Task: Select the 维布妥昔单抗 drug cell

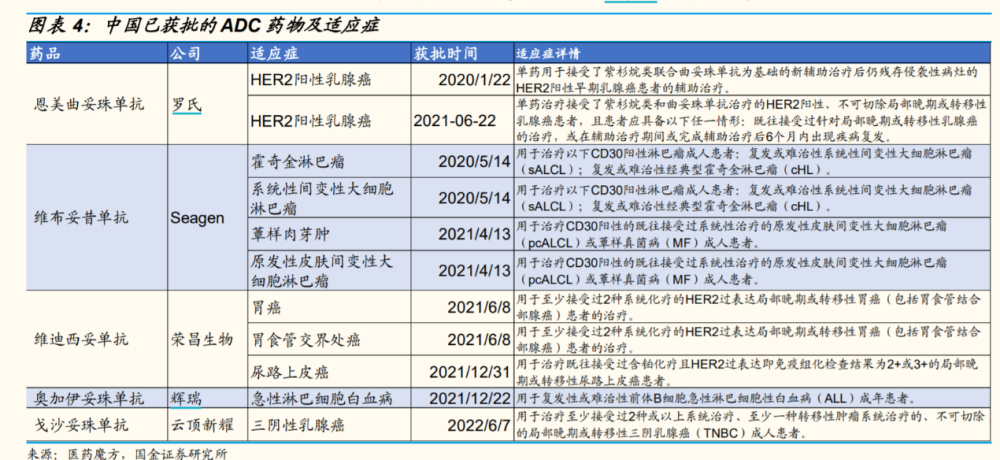Action: tap(82, 215)
